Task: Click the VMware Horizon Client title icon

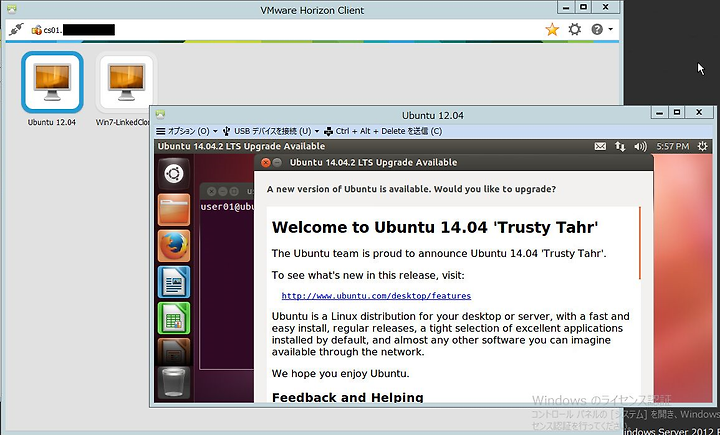Action: [12, 10]
